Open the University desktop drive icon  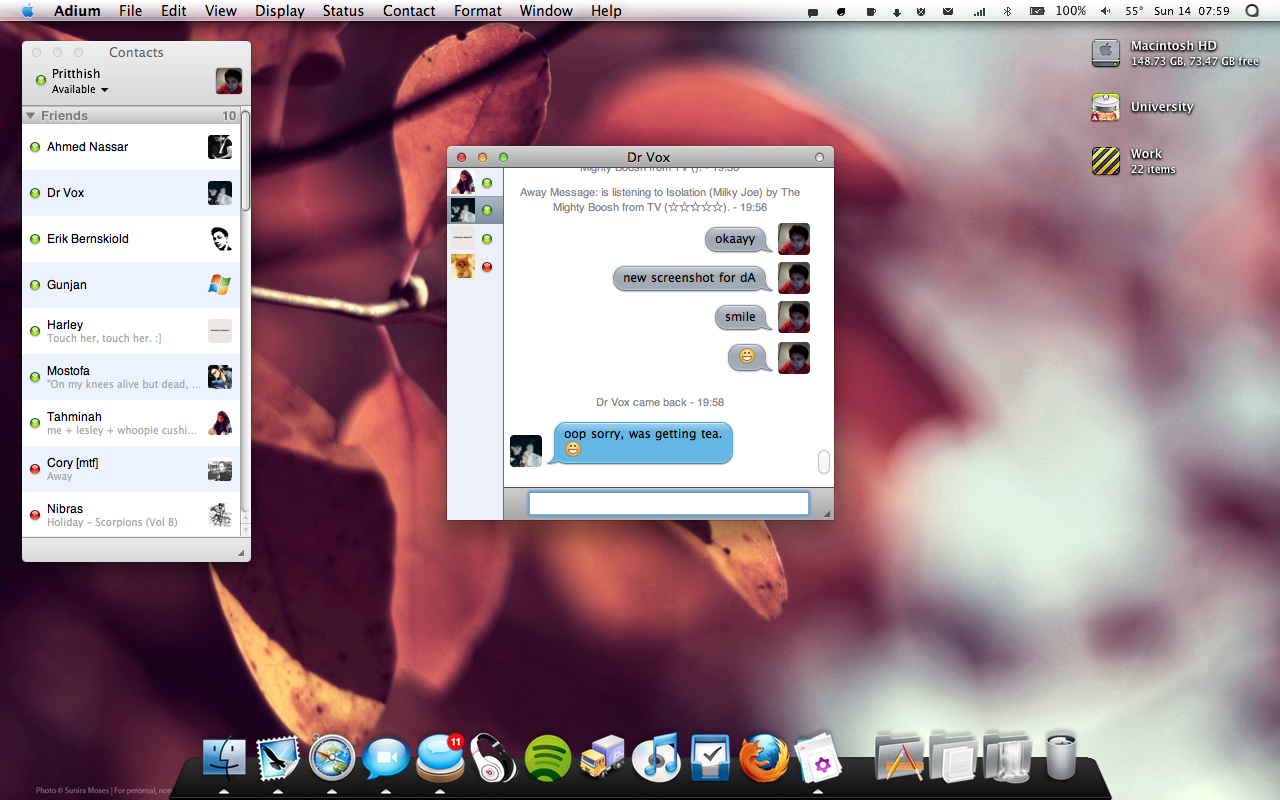point(1105,107)
